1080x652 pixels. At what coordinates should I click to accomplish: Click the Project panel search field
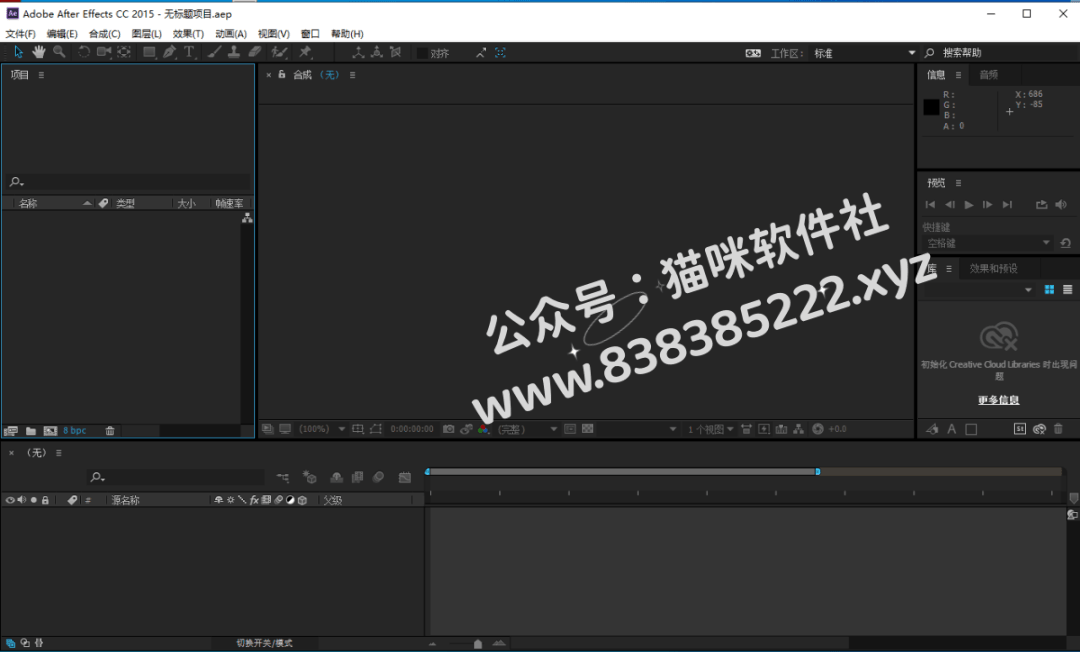(127, 182)
